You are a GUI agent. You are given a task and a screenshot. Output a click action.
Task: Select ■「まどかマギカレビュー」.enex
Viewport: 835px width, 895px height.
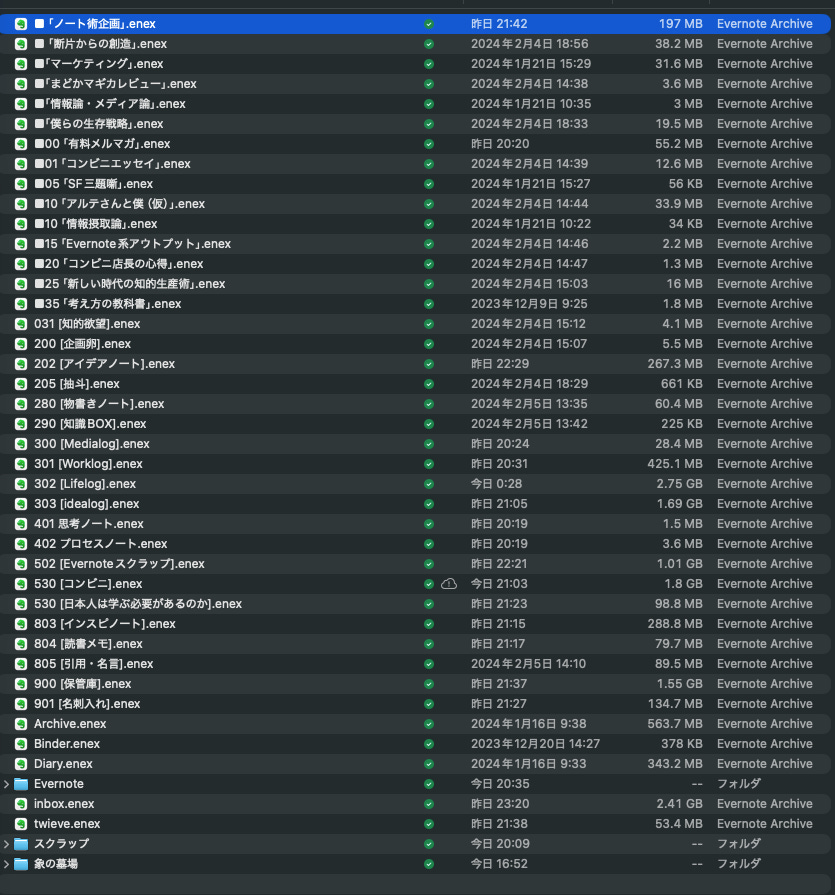click(x=115, y=84)
